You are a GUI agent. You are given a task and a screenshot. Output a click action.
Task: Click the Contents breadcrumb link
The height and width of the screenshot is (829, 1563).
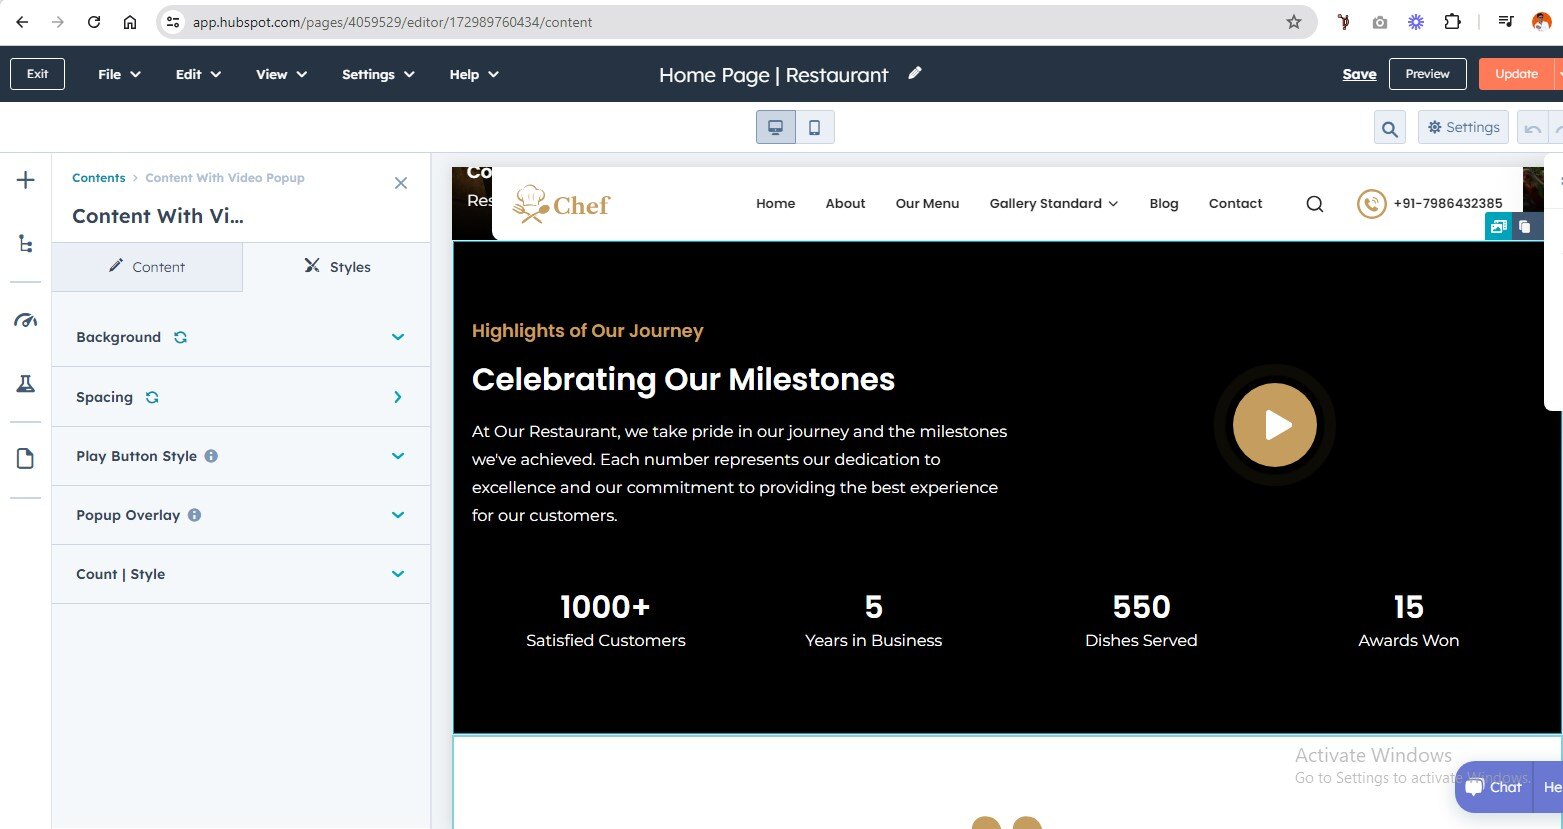pyautogui.click(x=98, y=178)
